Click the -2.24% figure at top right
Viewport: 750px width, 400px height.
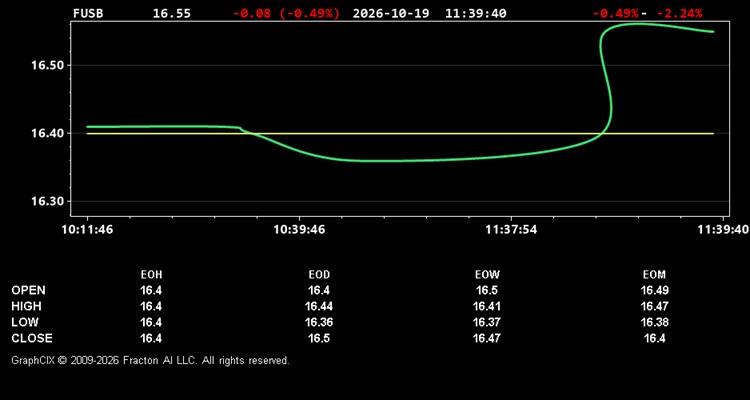pos(679,13)
